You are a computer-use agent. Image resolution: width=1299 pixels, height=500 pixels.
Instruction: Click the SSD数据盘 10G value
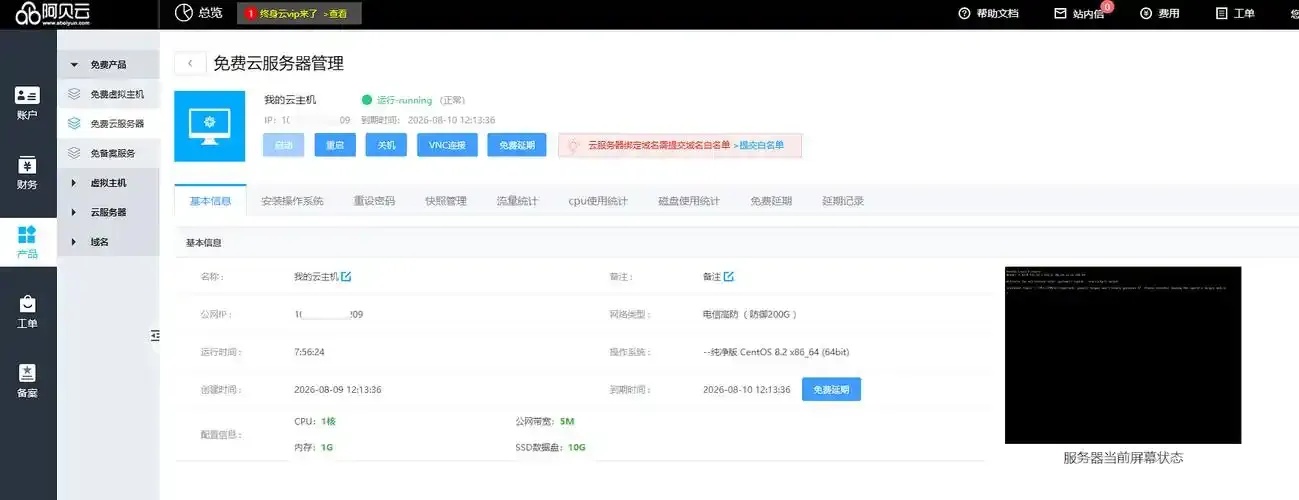576,447
